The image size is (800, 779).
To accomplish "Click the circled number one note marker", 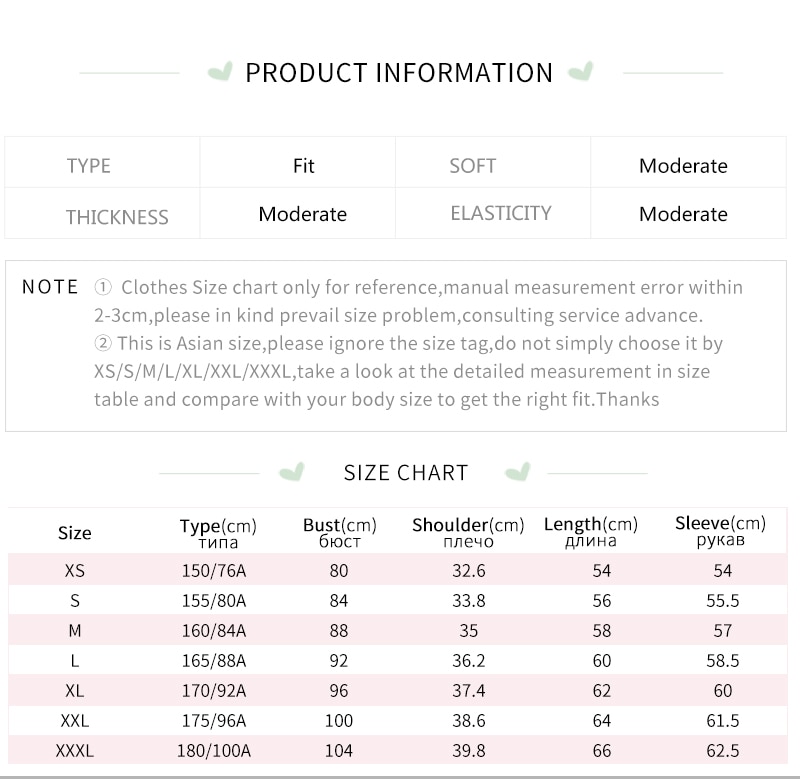I will 103,288.
